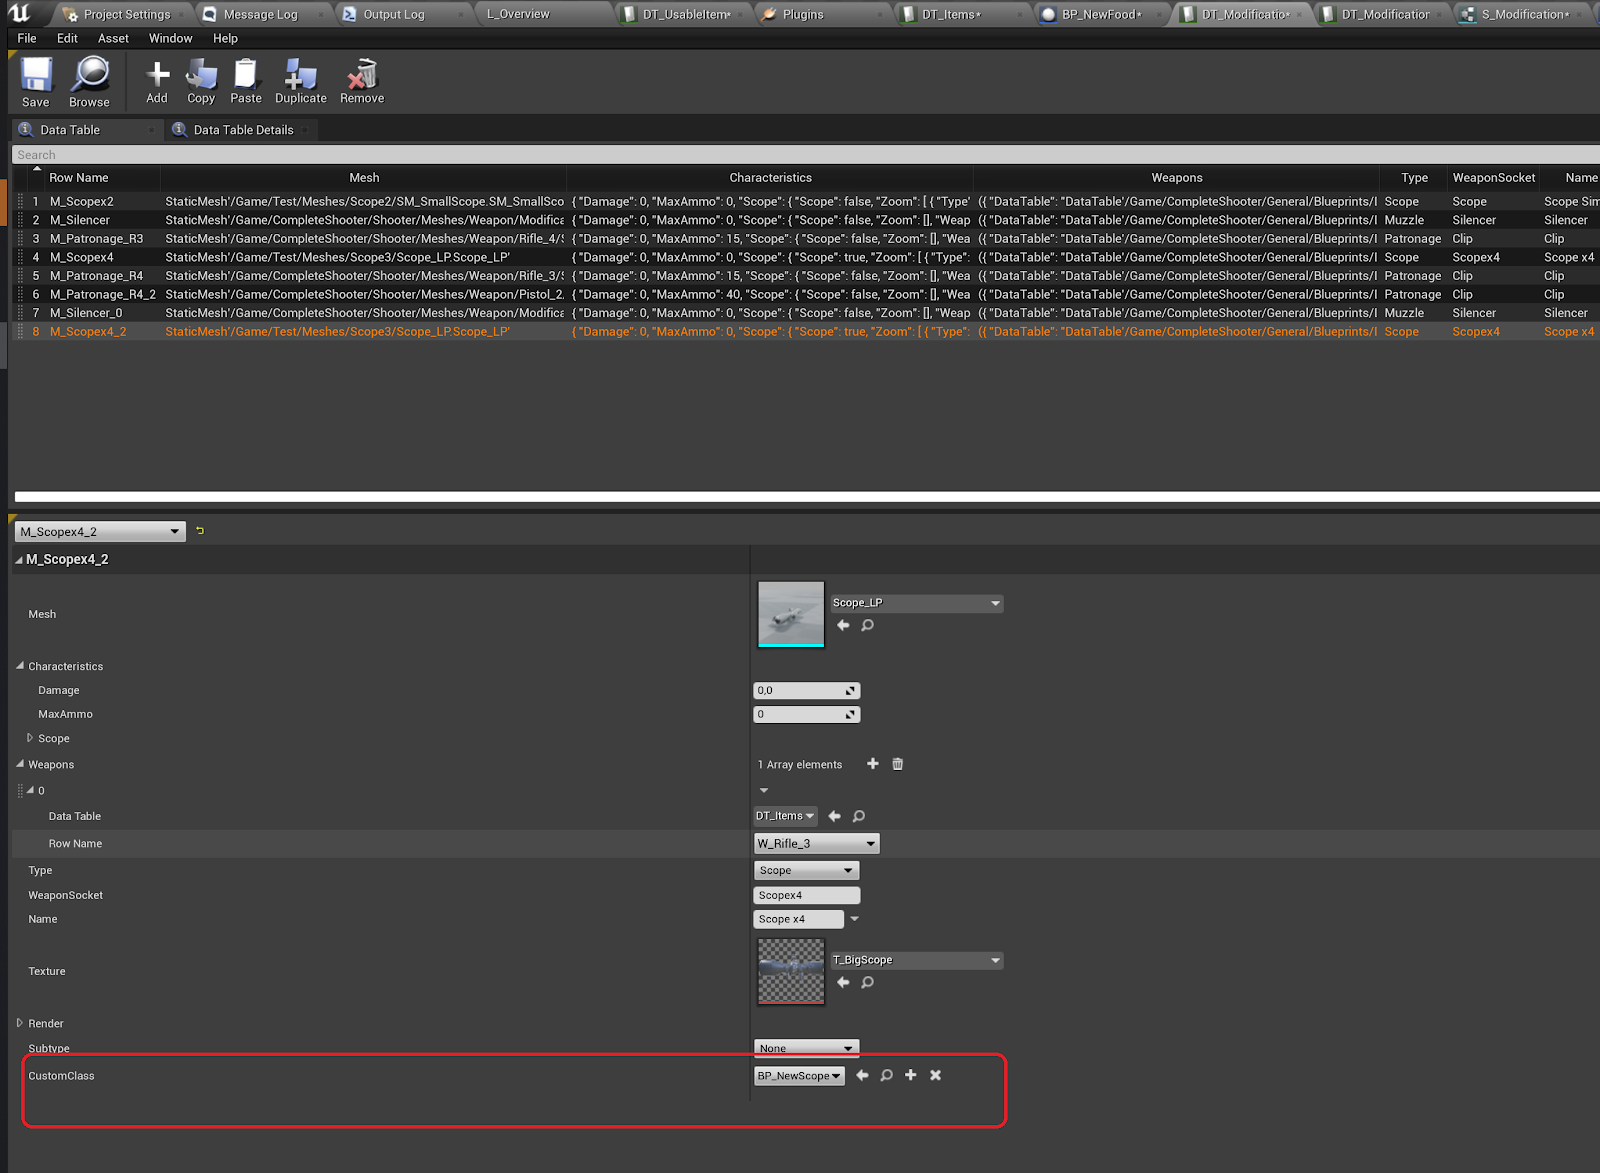Create new blueprint class for CustomClass
Image resolution: width=1600 pixels, height=1173 pixels.
tap(911, 1075)
